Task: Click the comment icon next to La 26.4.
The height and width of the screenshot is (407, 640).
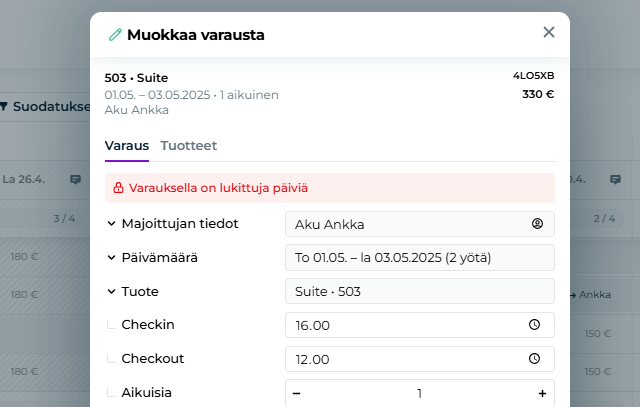Action: click(75, 180)
